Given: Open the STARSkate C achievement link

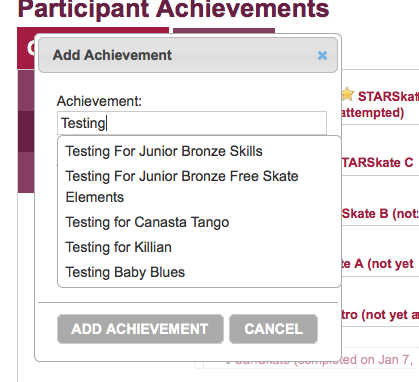Looking at the screenshot, I should 378,162.
